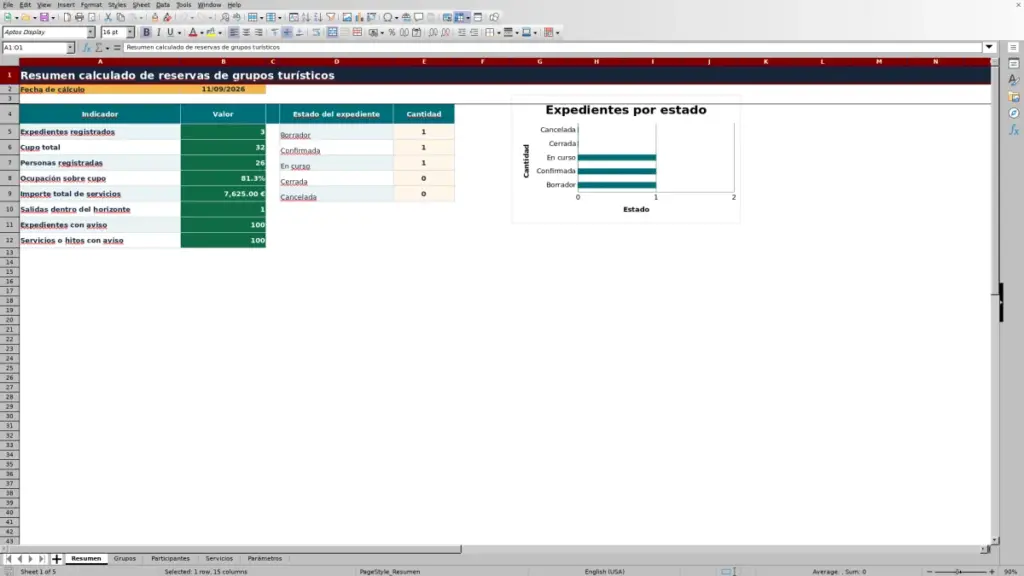The image size is (1024, 576).
Task: Open the Format menu
Action: (91, 5)
